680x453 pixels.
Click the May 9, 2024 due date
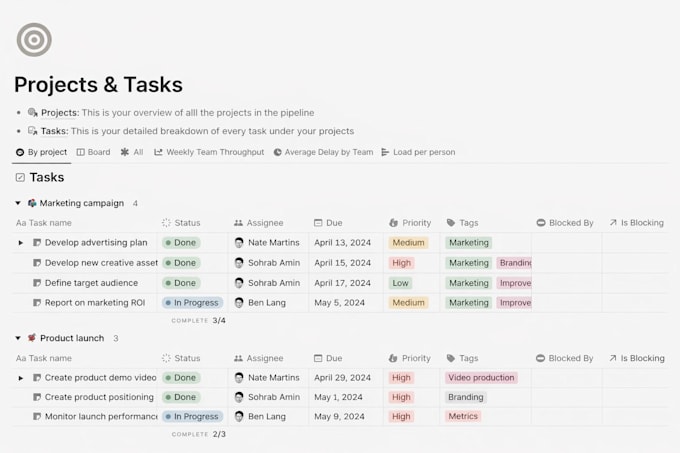(x=340, y=417)
